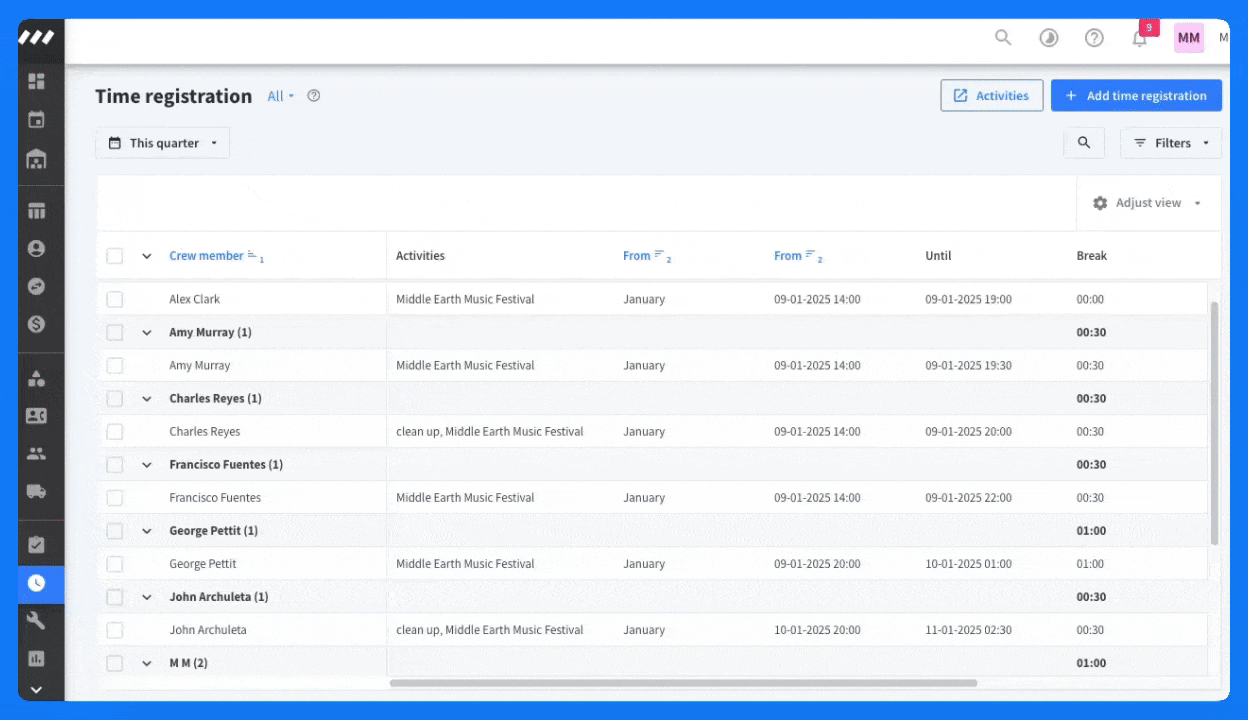This screenshot has width=1248, height=720.
Task: Click the horizontal scrollbar below the table
Action: [x=683, y=683]
